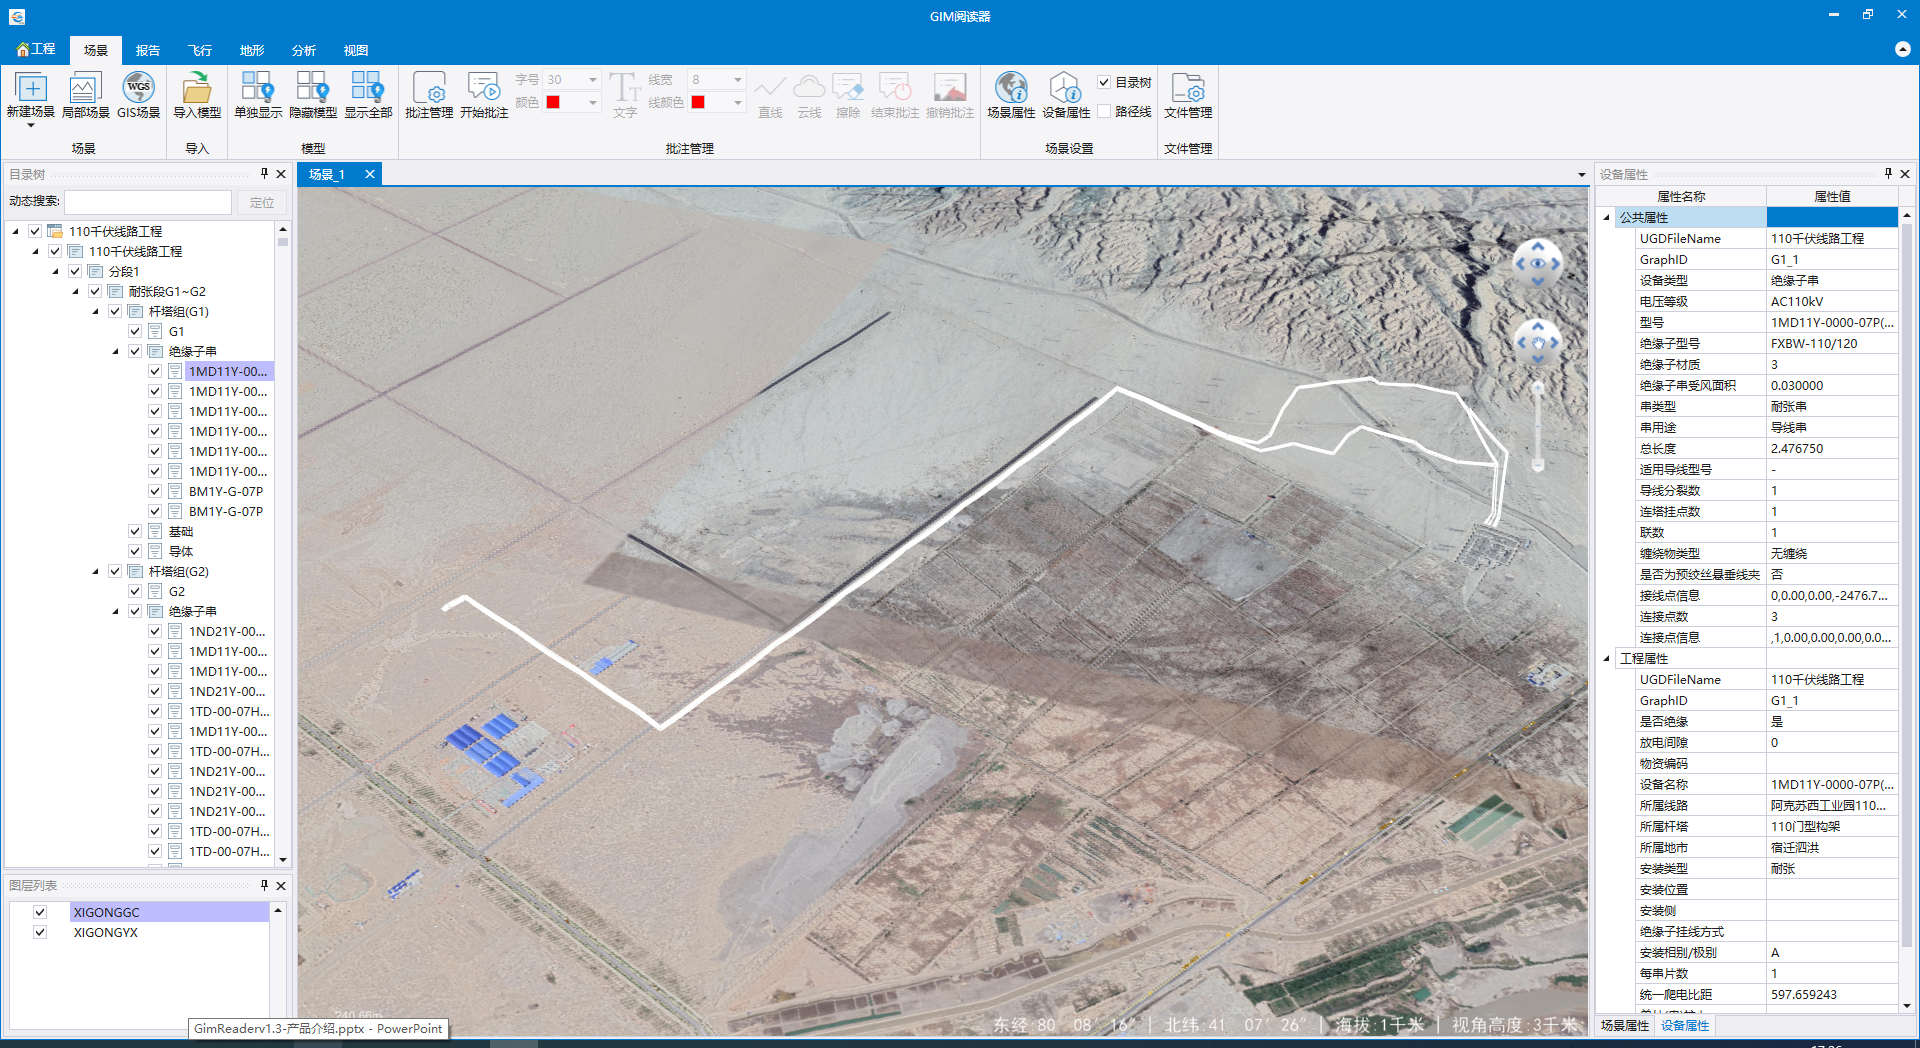Open the 工程 menu tab
The image size is (1920, 1048).
tap(36, 49)
